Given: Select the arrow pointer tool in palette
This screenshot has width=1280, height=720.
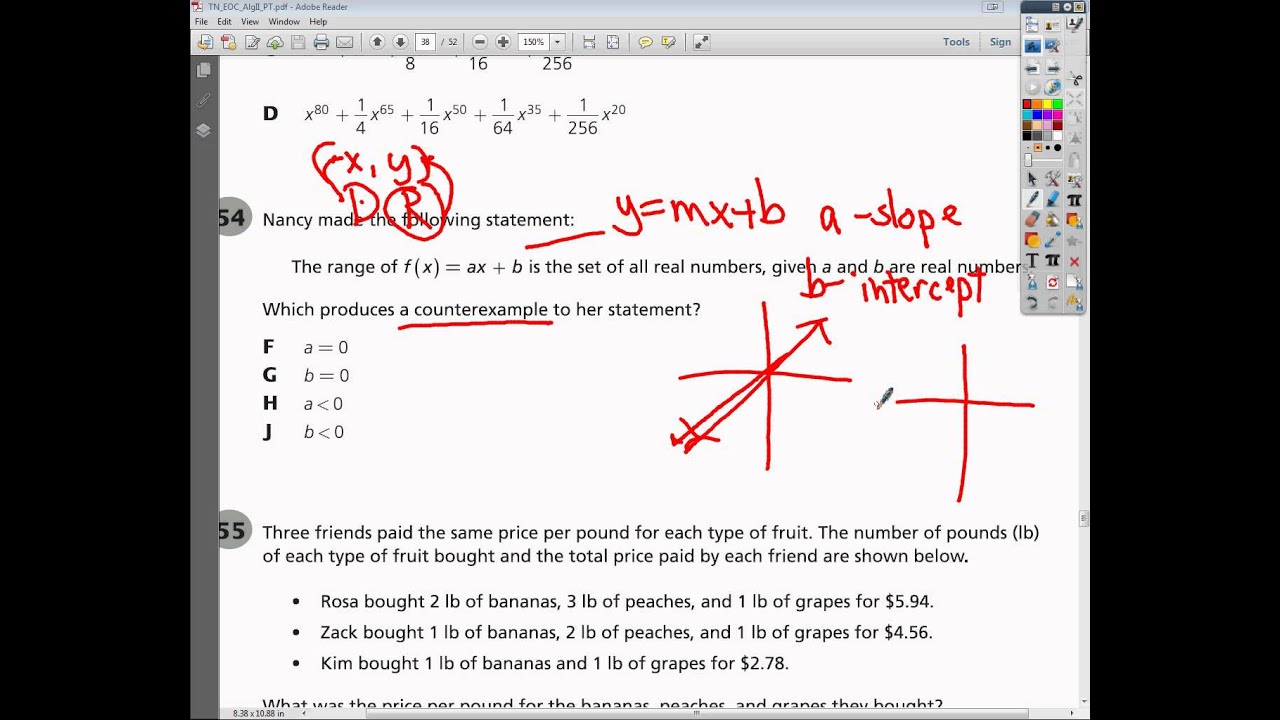Looking at the screenshot, I should pyautogui.click(x=1032, y=178).
